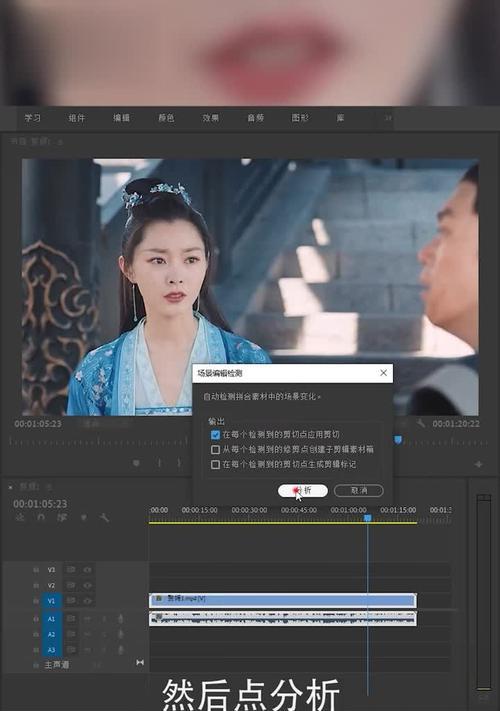Image resolution: width=500 pixels, height=711 pixels.
Task: Enable 从每个检测到的剪切点创建子剪辑素材箱 checkbox
Action: 215,449
